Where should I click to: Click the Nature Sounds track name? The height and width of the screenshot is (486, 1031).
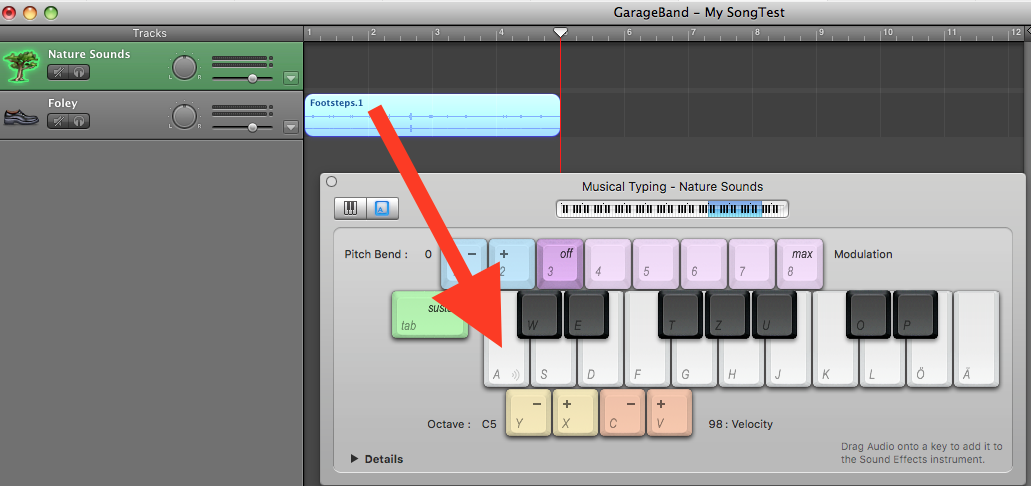(x=89, y=54)
